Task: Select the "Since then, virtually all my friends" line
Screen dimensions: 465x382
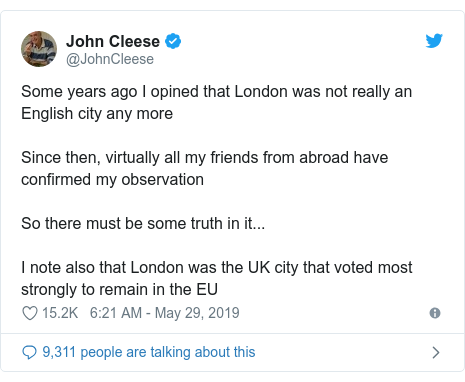Action: 205,158
